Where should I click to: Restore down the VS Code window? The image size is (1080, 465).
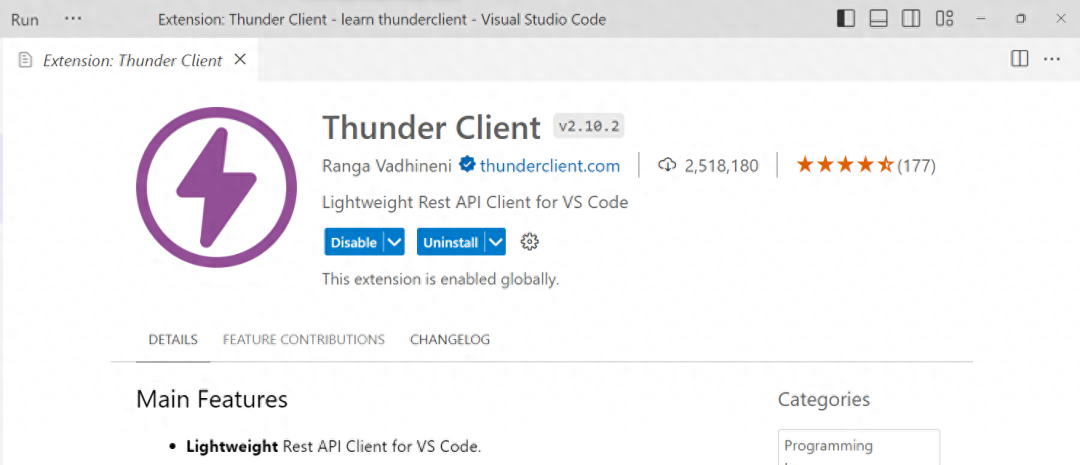point(1021,19)
